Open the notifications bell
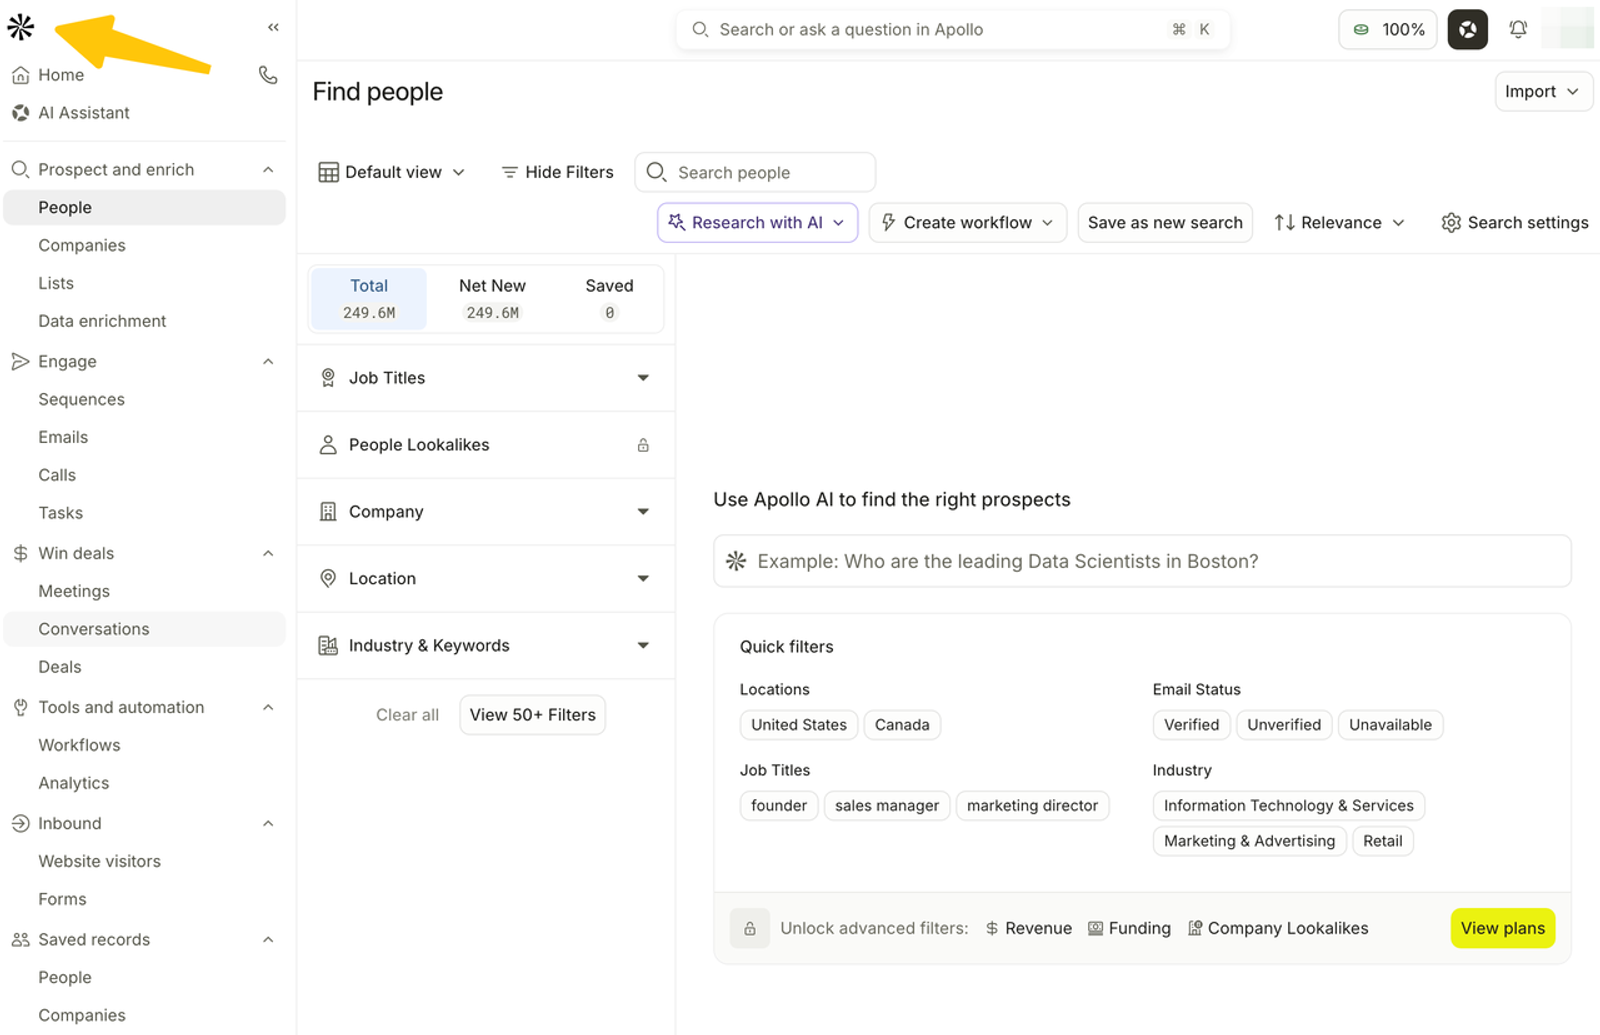 pyautogui.click(x=1518, y=29)
